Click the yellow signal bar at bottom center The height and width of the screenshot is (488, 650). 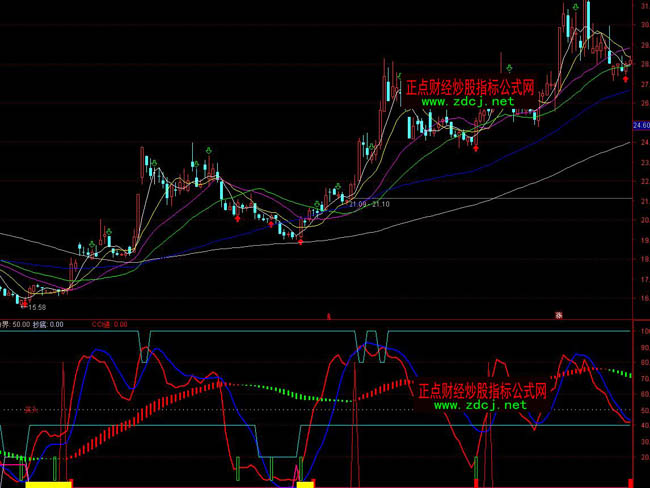point(305,484)
